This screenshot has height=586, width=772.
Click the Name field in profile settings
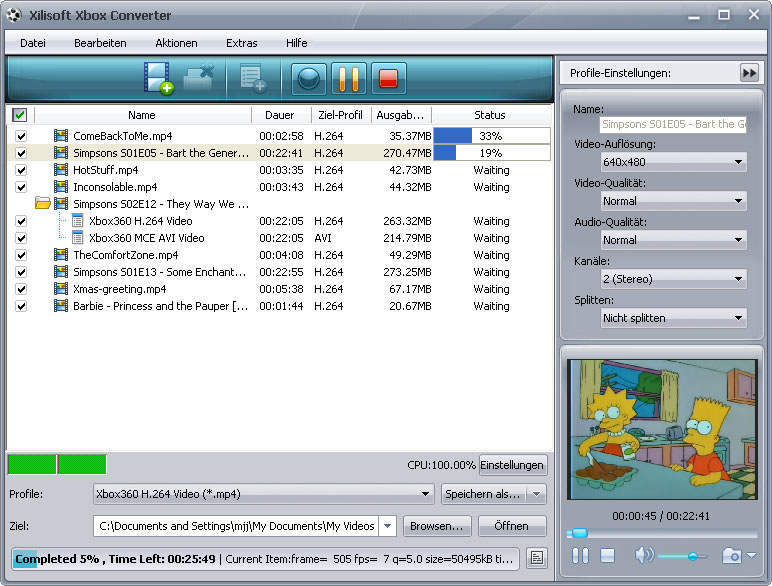click(x=673, y=124)
